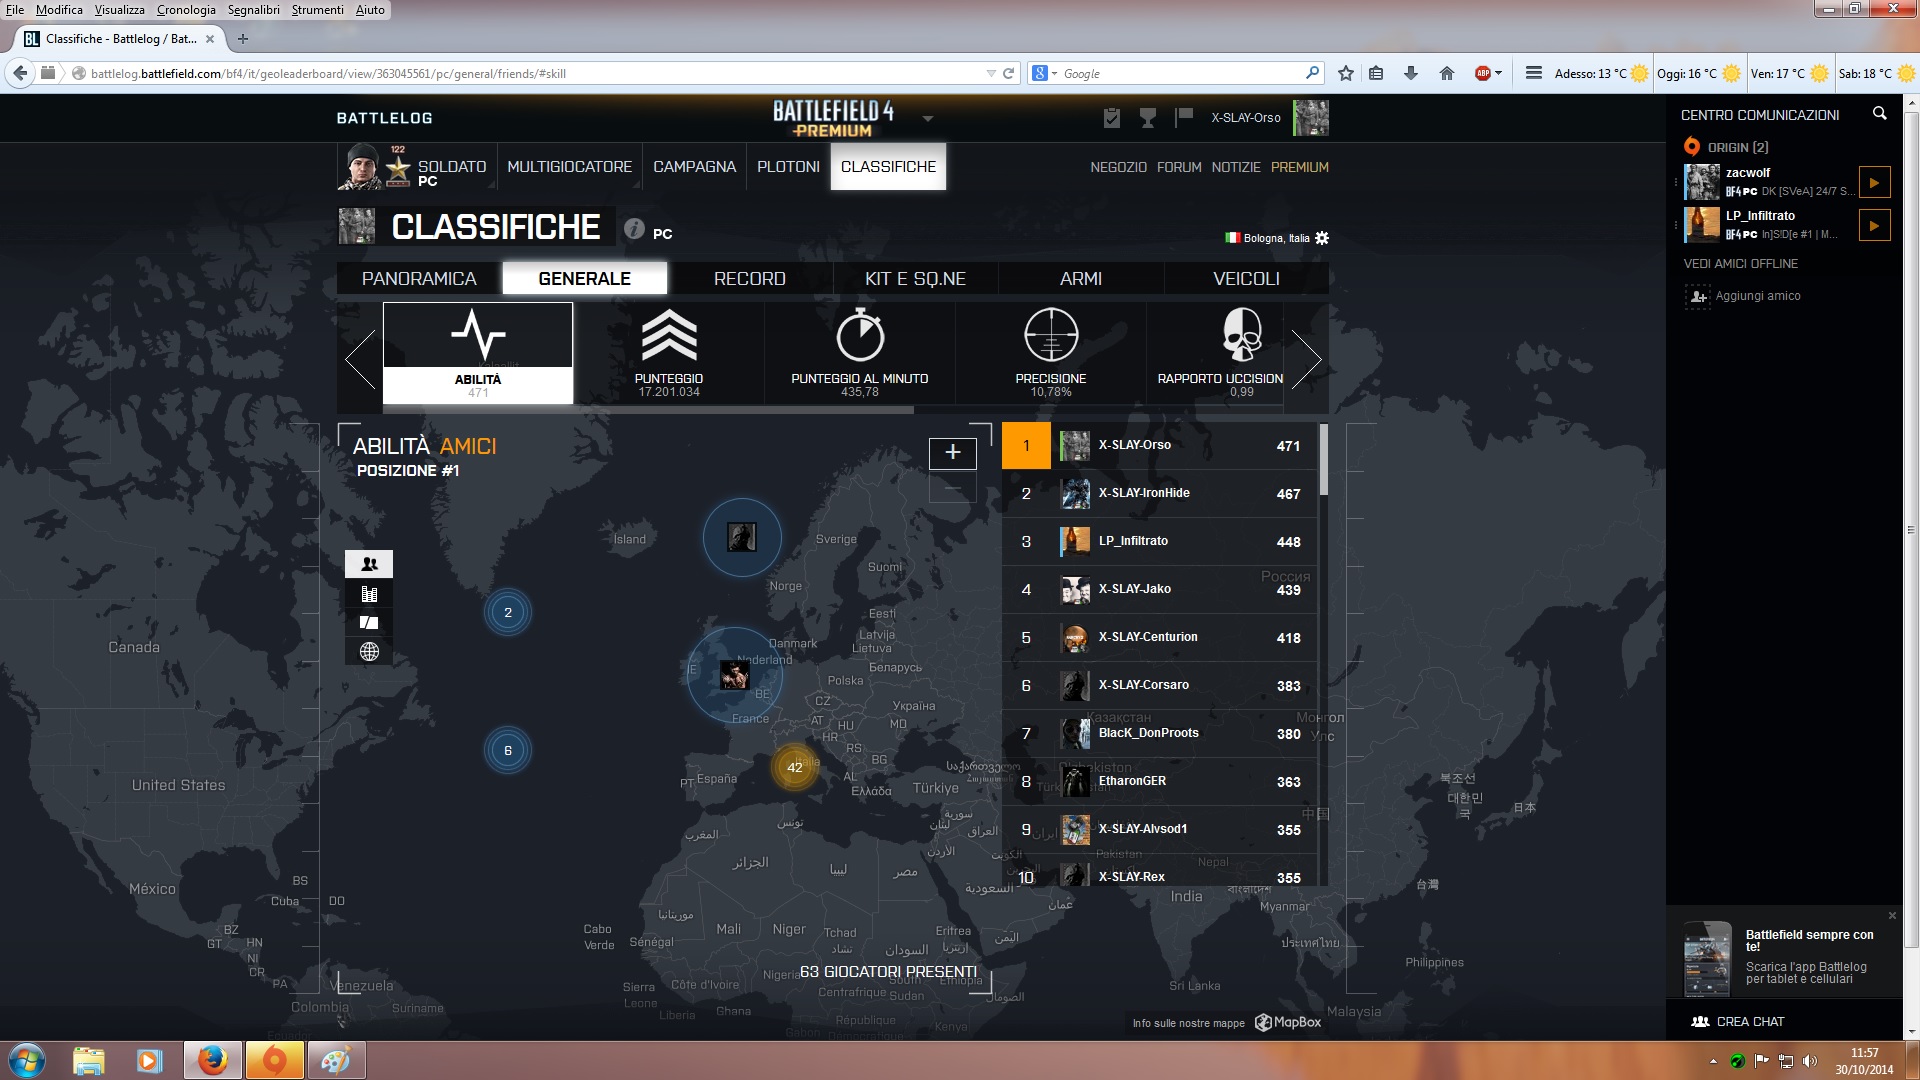This screenshot has width=1920, height=1080.
Task: Open the flag notifications icon in header
Action: point(1184,117)
